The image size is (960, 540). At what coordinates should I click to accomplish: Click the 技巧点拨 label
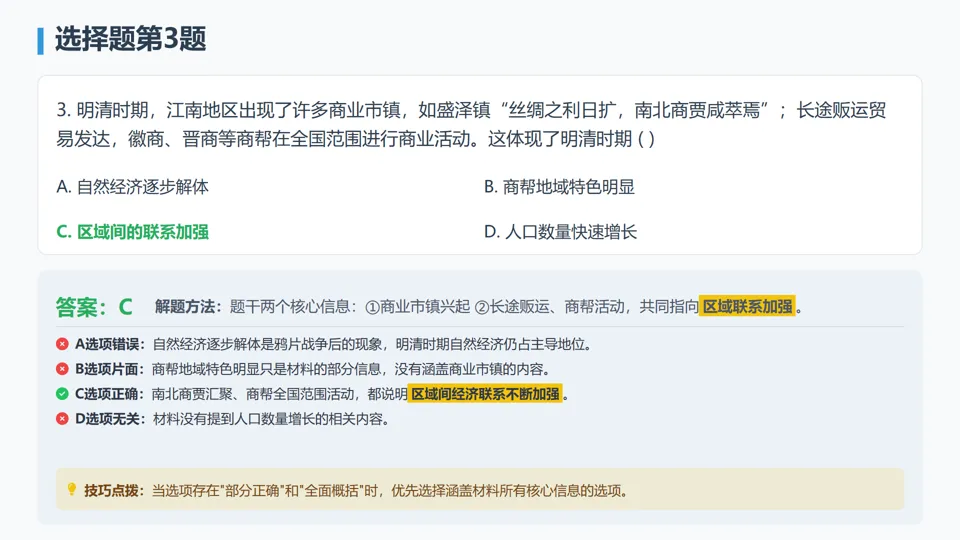[x=114, y=490]
